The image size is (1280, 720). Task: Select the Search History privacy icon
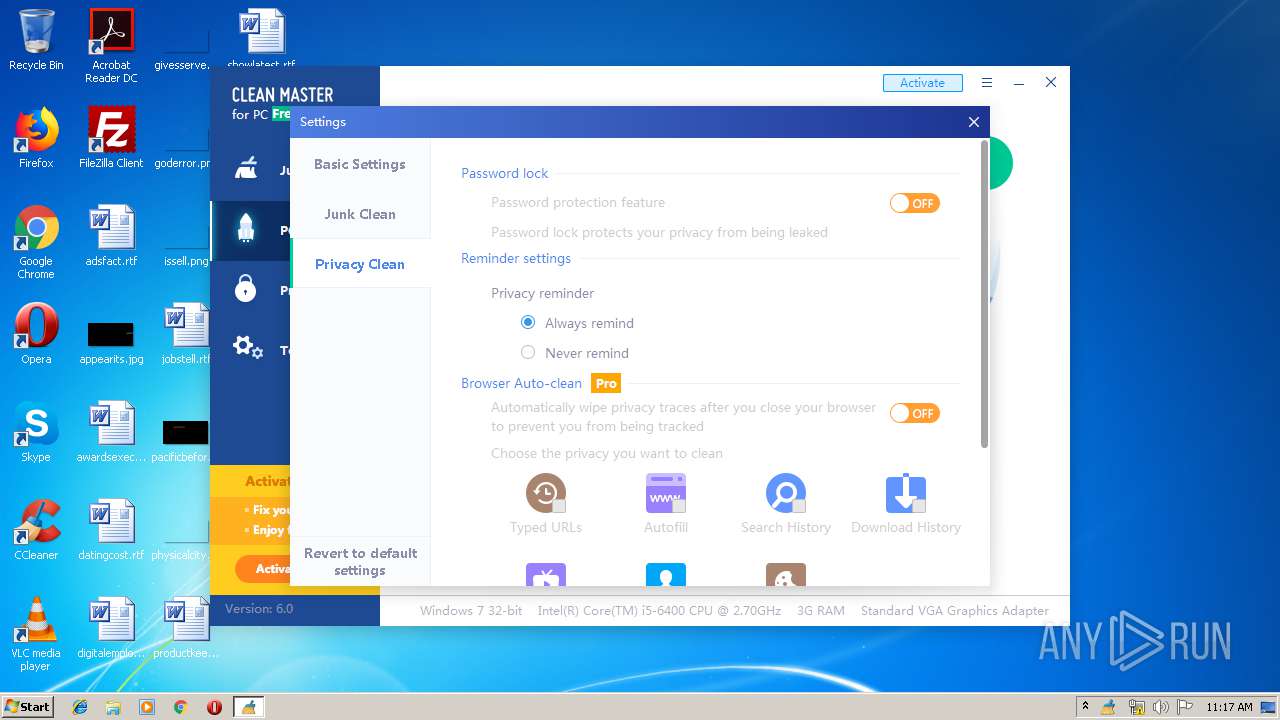786,493
